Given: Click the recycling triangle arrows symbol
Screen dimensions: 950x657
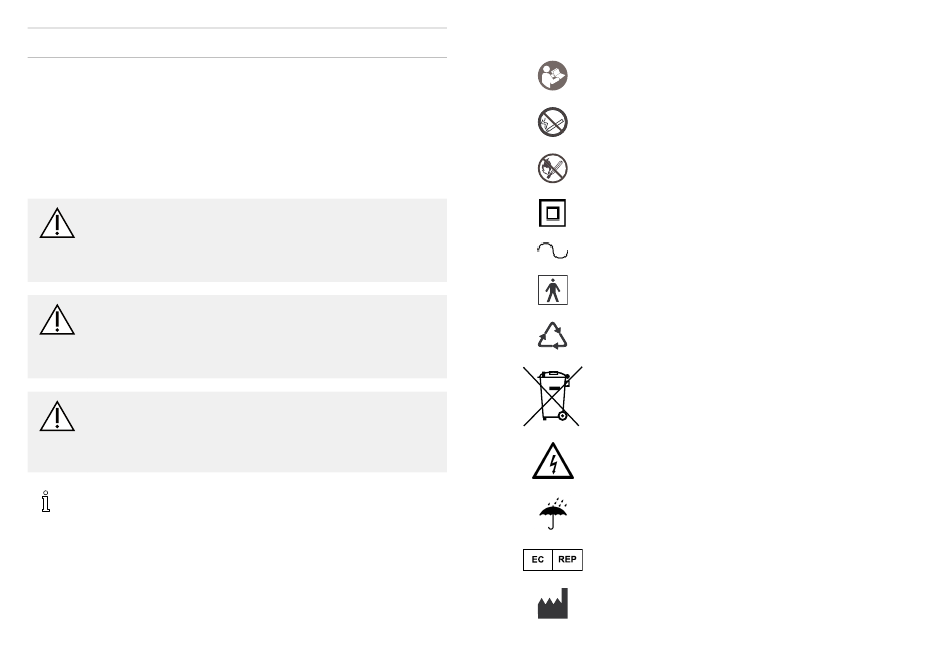Looking at the screenshot, I should tap(553, 336).
